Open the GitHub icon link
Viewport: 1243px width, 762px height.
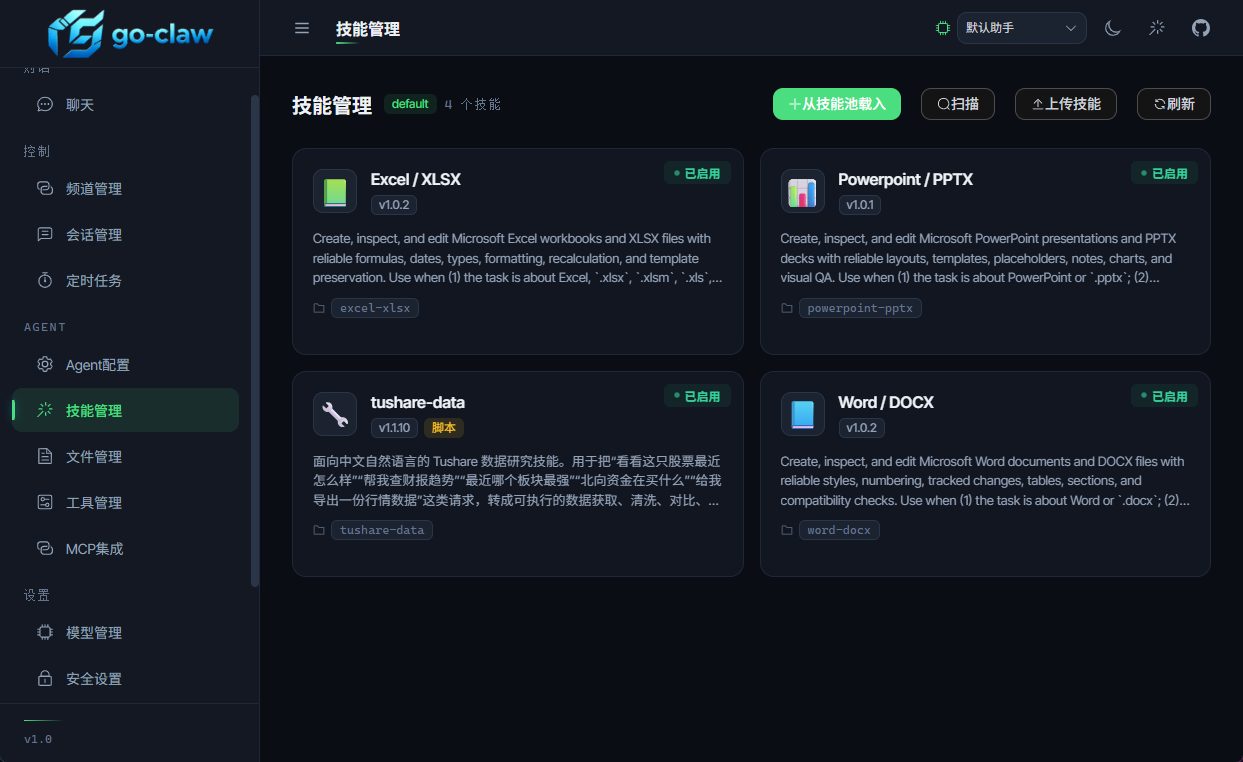[1201, 28]
